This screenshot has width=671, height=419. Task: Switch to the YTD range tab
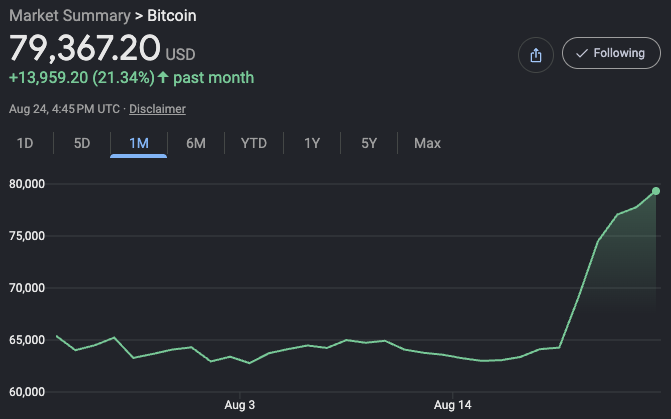coord(254,143)
